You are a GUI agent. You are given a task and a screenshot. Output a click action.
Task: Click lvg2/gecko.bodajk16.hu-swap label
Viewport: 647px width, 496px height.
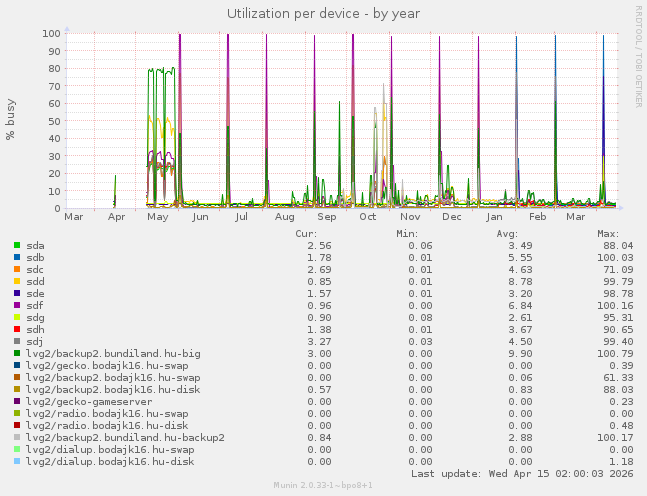[107, 366]
